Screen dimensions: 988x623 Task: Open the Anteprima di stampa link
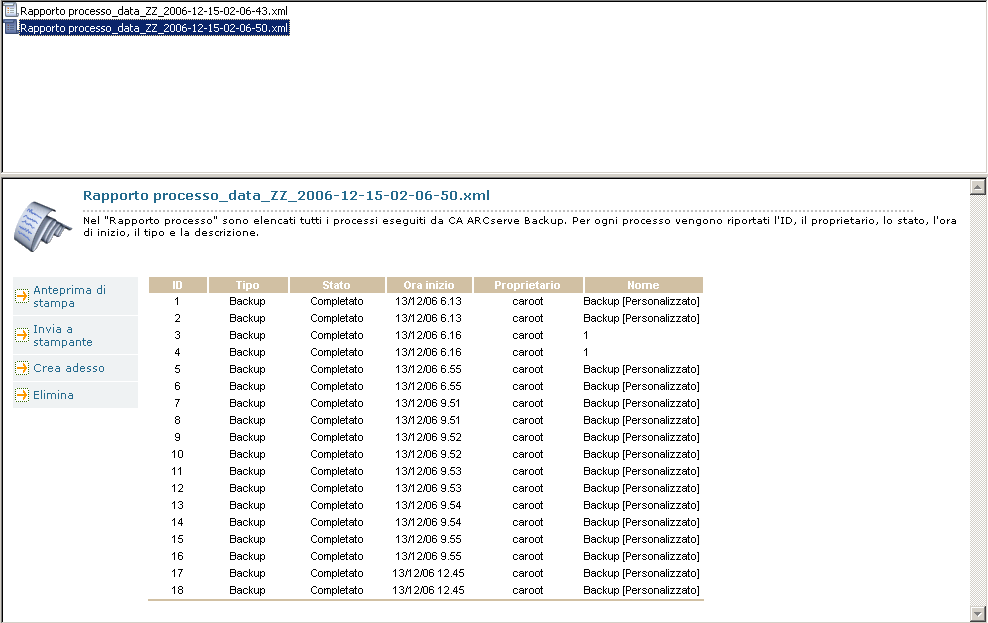pos(69,296)
